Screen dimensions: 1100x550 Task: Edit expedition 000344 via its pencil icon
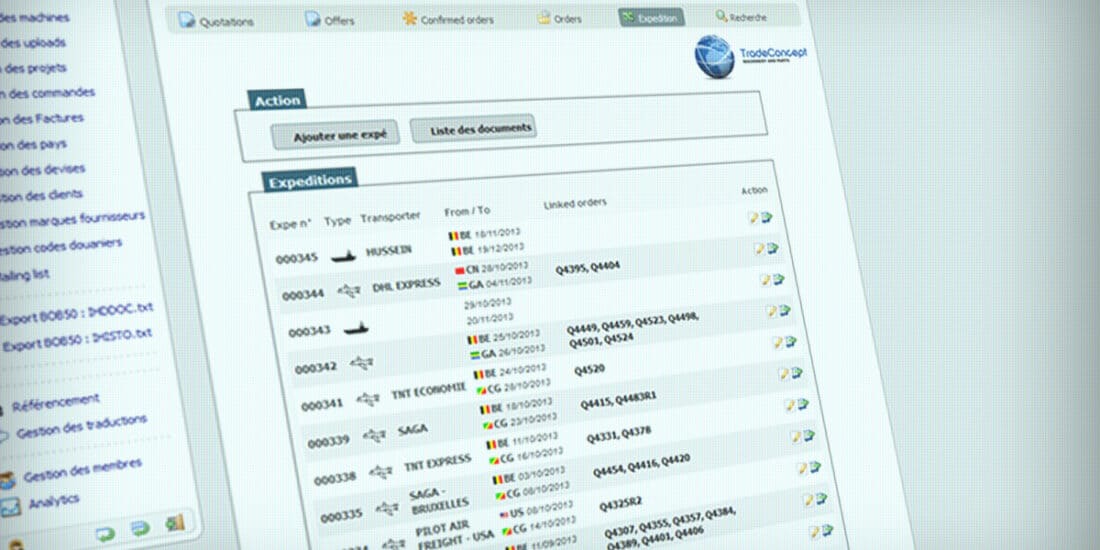pyautogui.click(x=758, y=249)
